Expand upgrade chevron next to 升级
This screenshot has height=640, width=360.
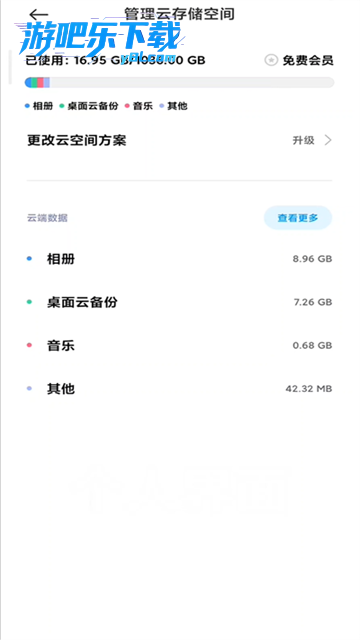click(328, 140)
